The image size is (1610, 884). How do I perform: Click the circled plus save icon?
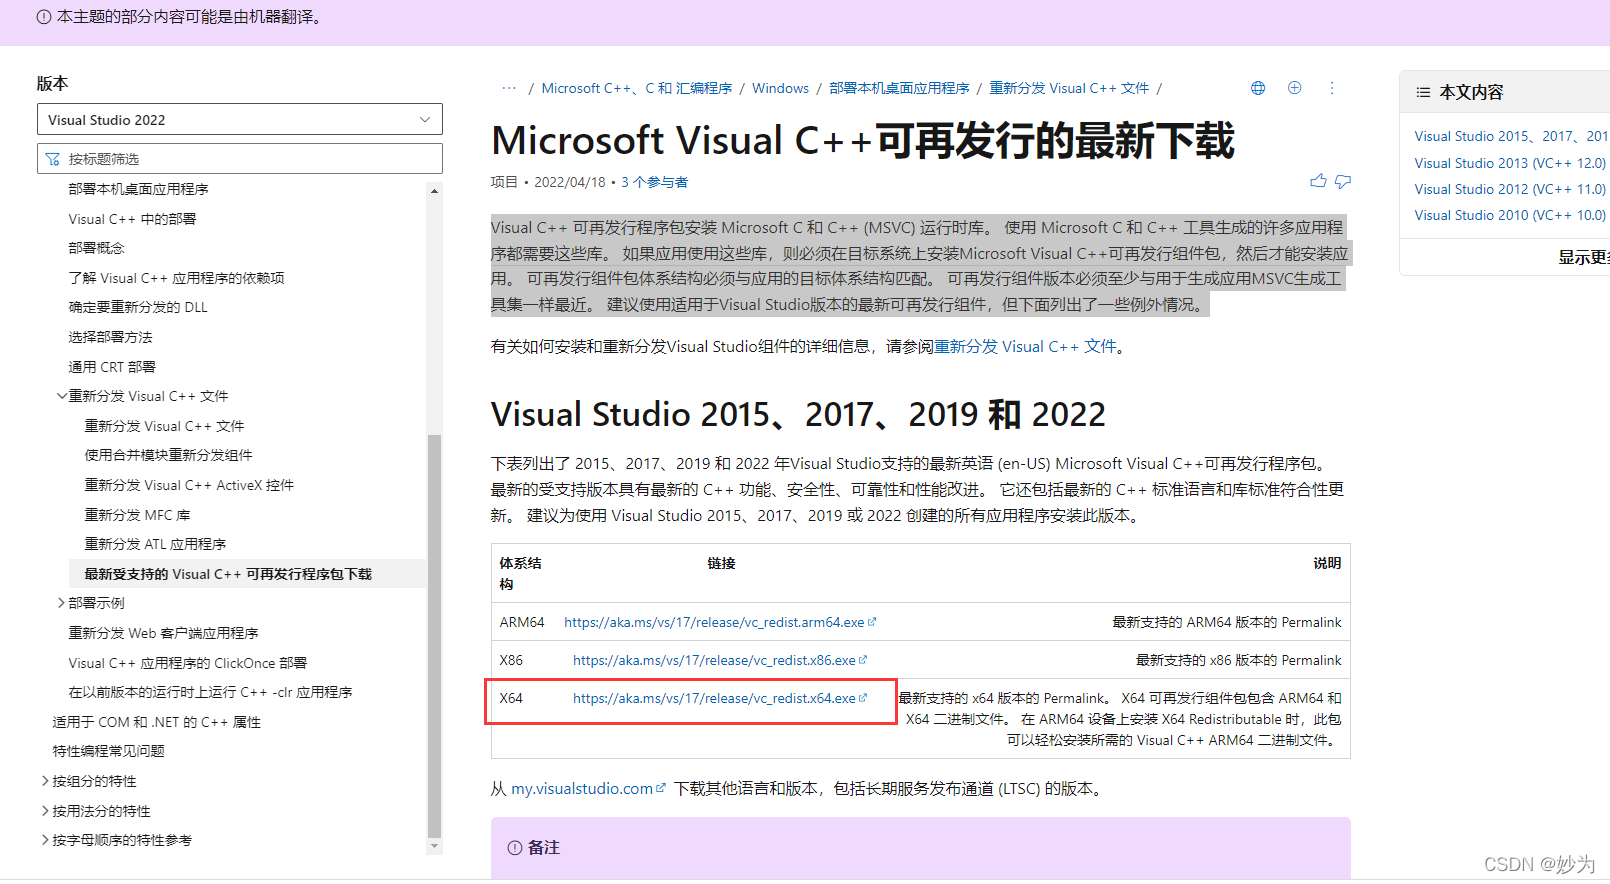click(x=1294, y=88)
